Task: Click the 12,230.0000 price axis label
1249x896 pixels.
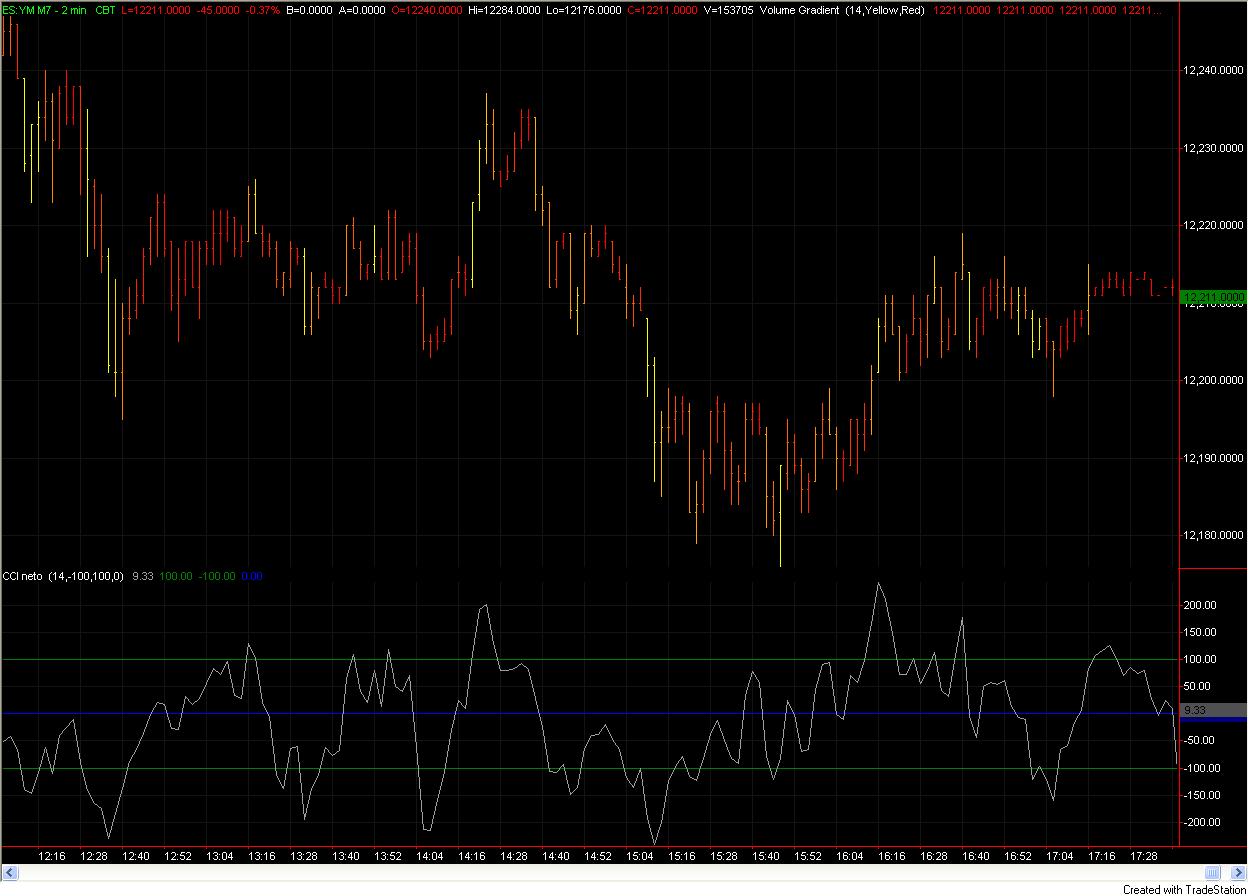Action: 1213,148
